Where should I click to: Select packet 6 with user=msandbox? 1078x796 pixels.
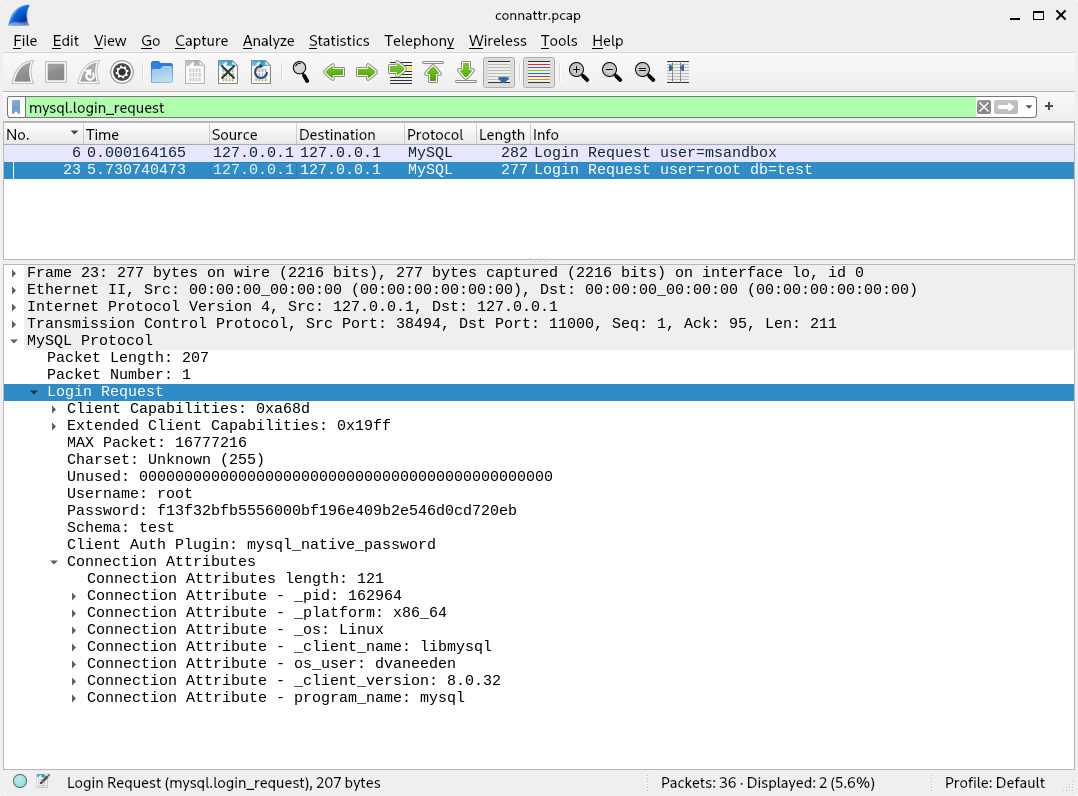(x=539, y=153)
